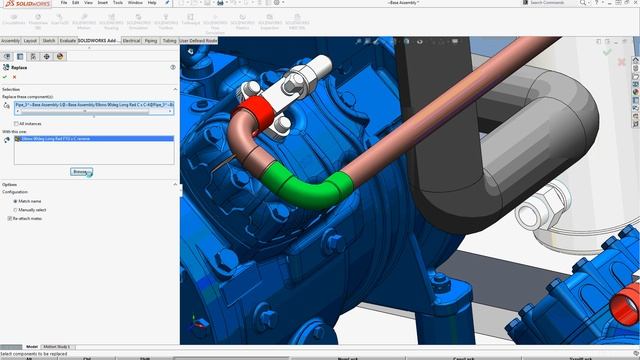Image resolution: width=640 pixels, height=360 pixels.
Task: Open the Edit menu
Action: [76, 3]
